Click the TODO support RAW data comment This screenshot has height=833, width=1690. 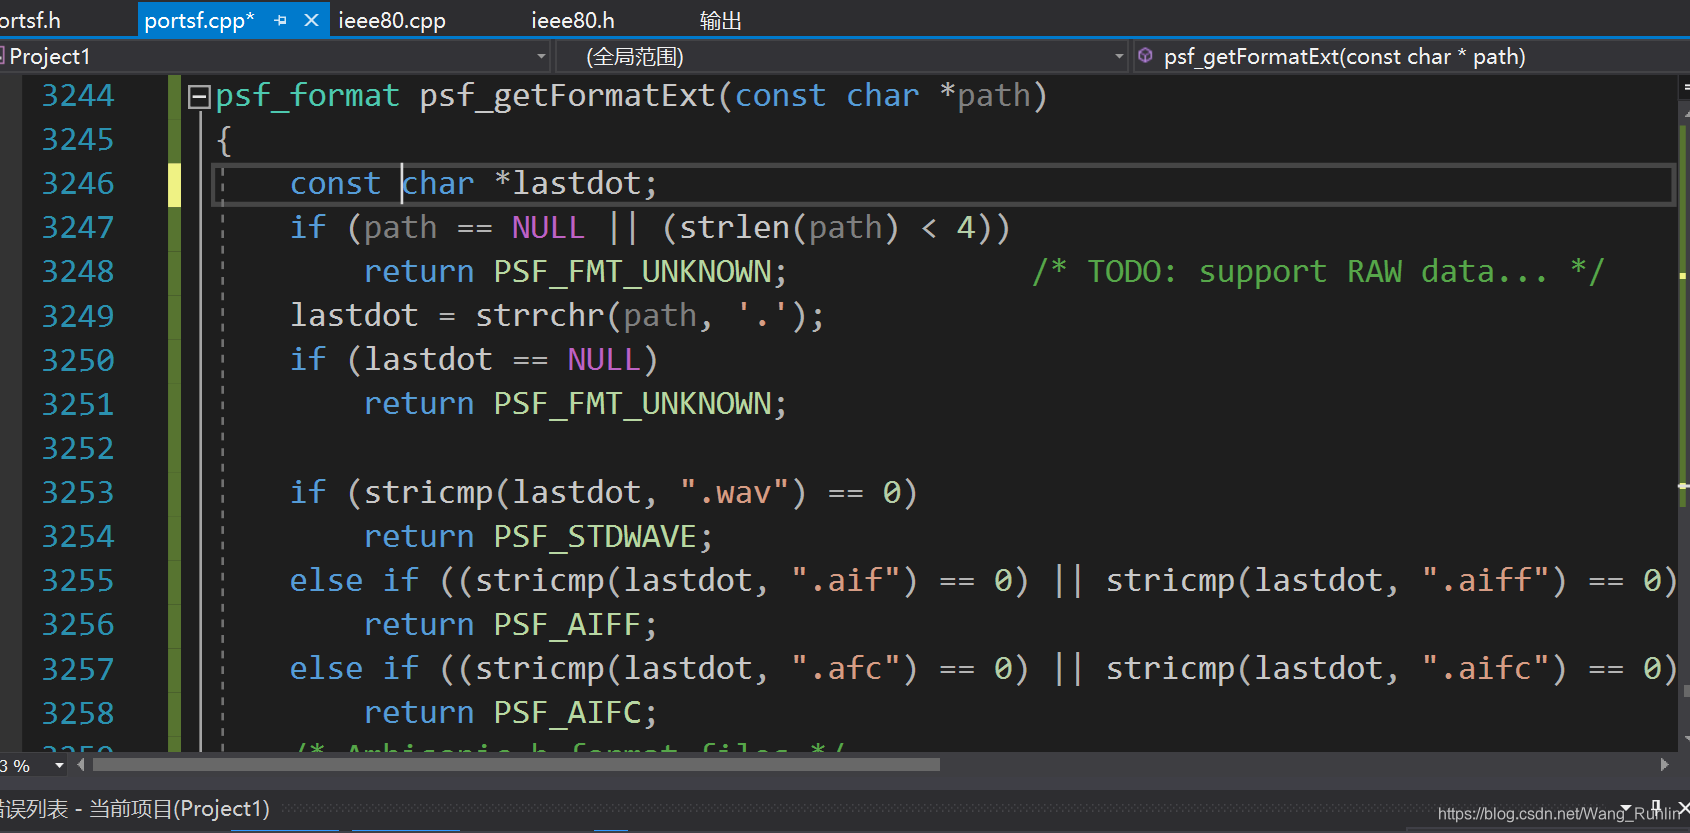click(x=1318, y=272)
